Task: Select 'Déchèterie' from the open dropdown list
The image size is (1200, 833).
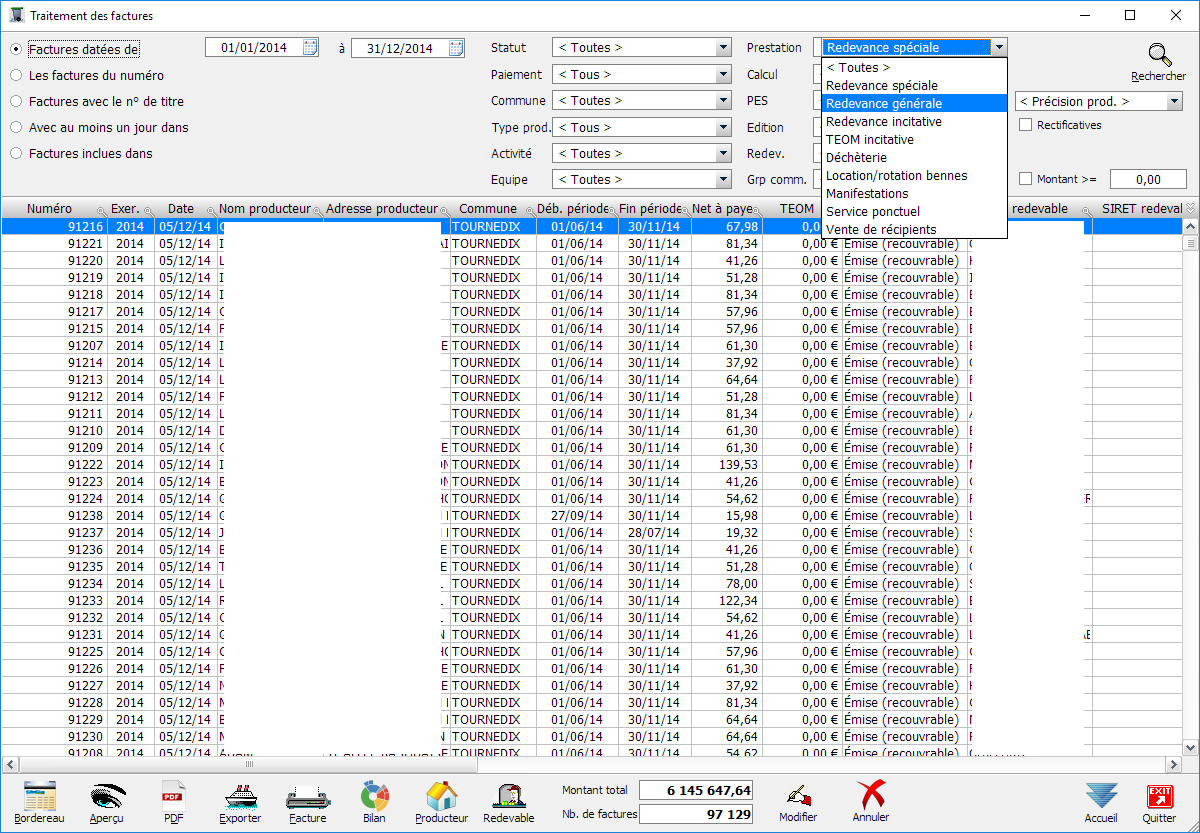Action: (x=856, y=157)
